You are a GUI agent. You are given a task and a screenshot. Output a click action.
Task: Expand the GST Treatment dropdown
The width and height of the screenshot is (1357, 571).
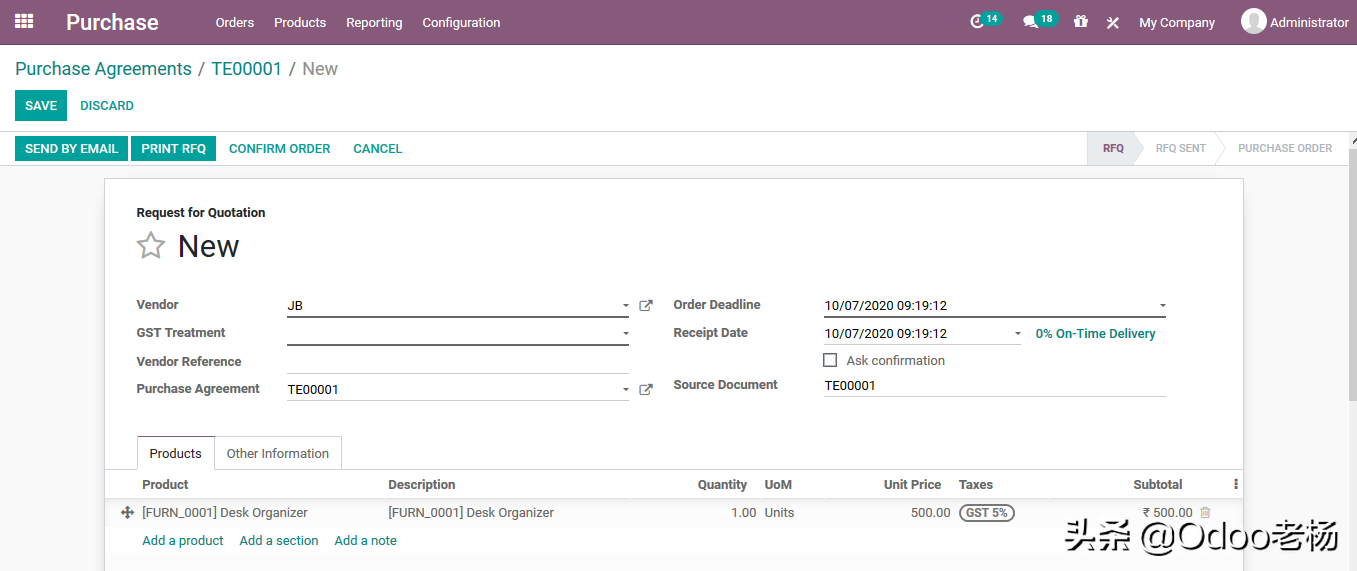tap(626, 334)
